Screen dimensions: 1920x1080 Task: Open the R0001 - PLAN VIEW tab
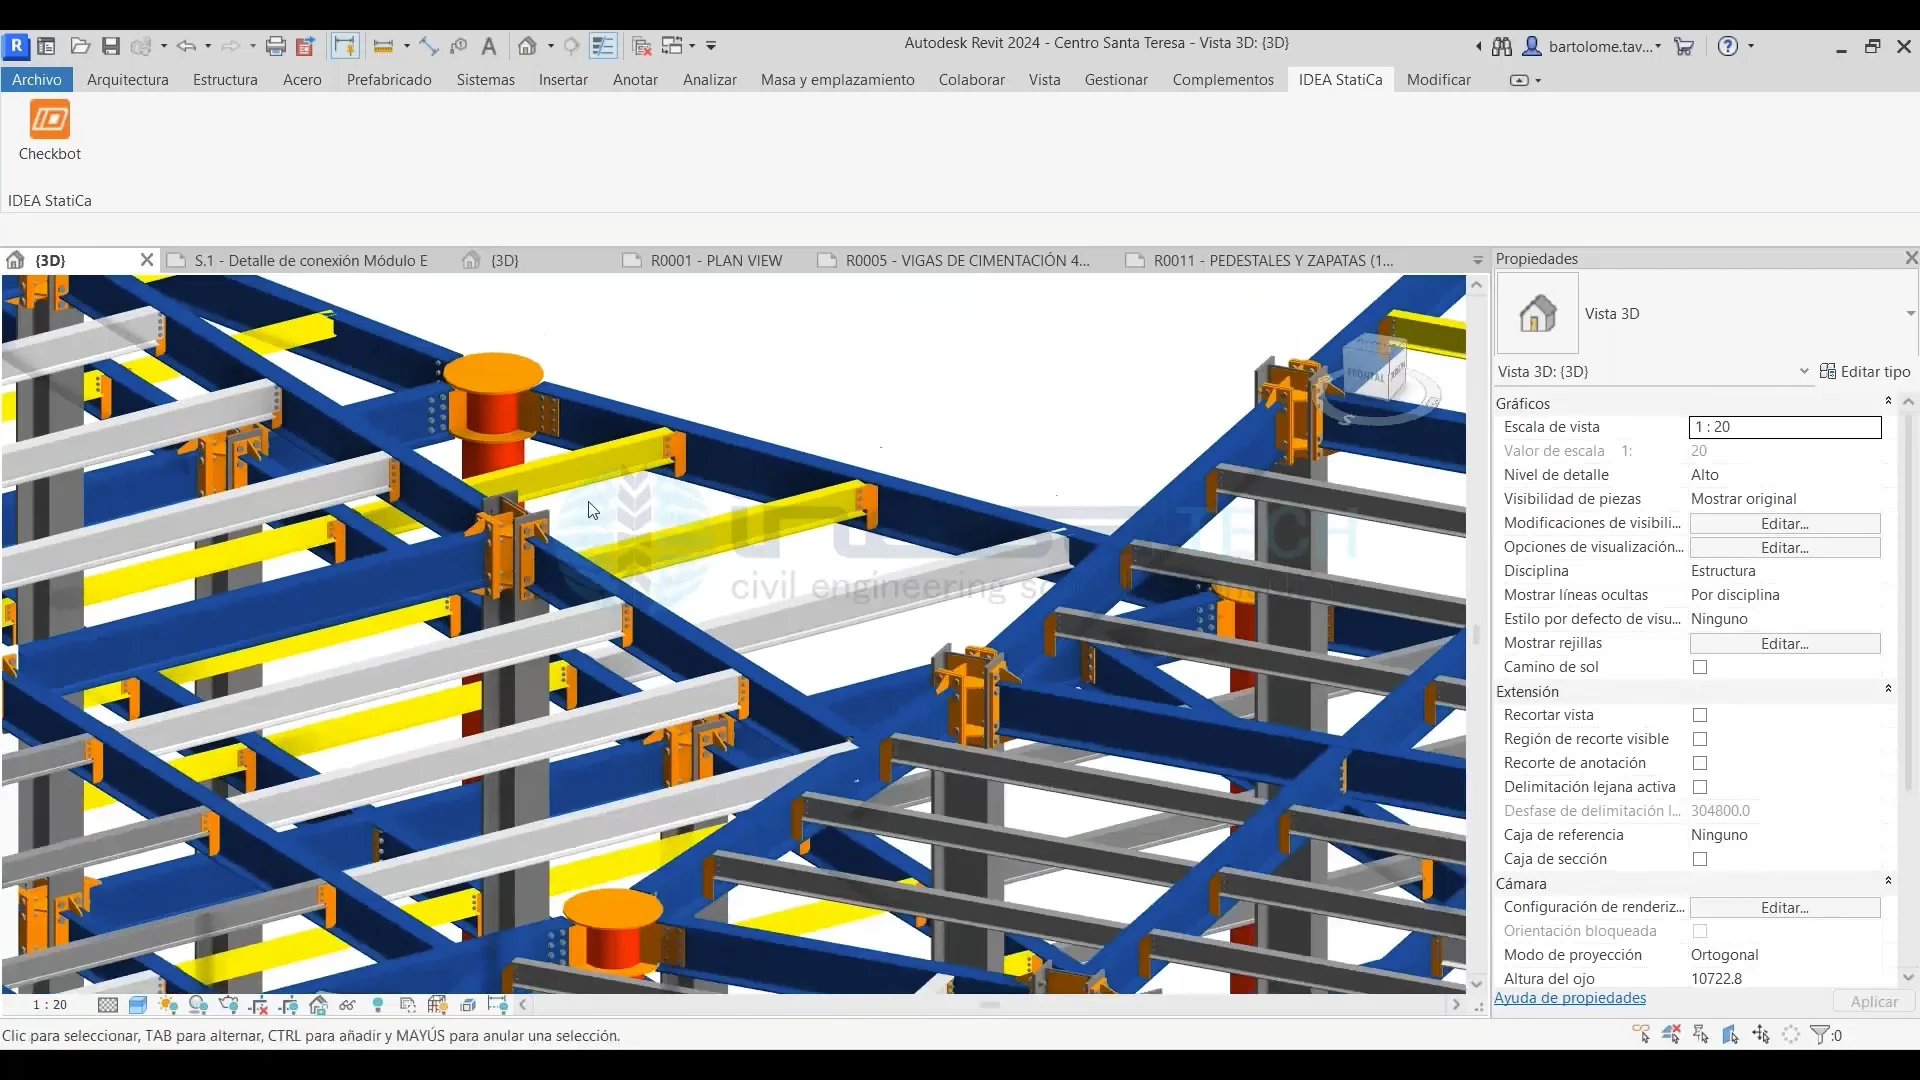pos(715,260)
